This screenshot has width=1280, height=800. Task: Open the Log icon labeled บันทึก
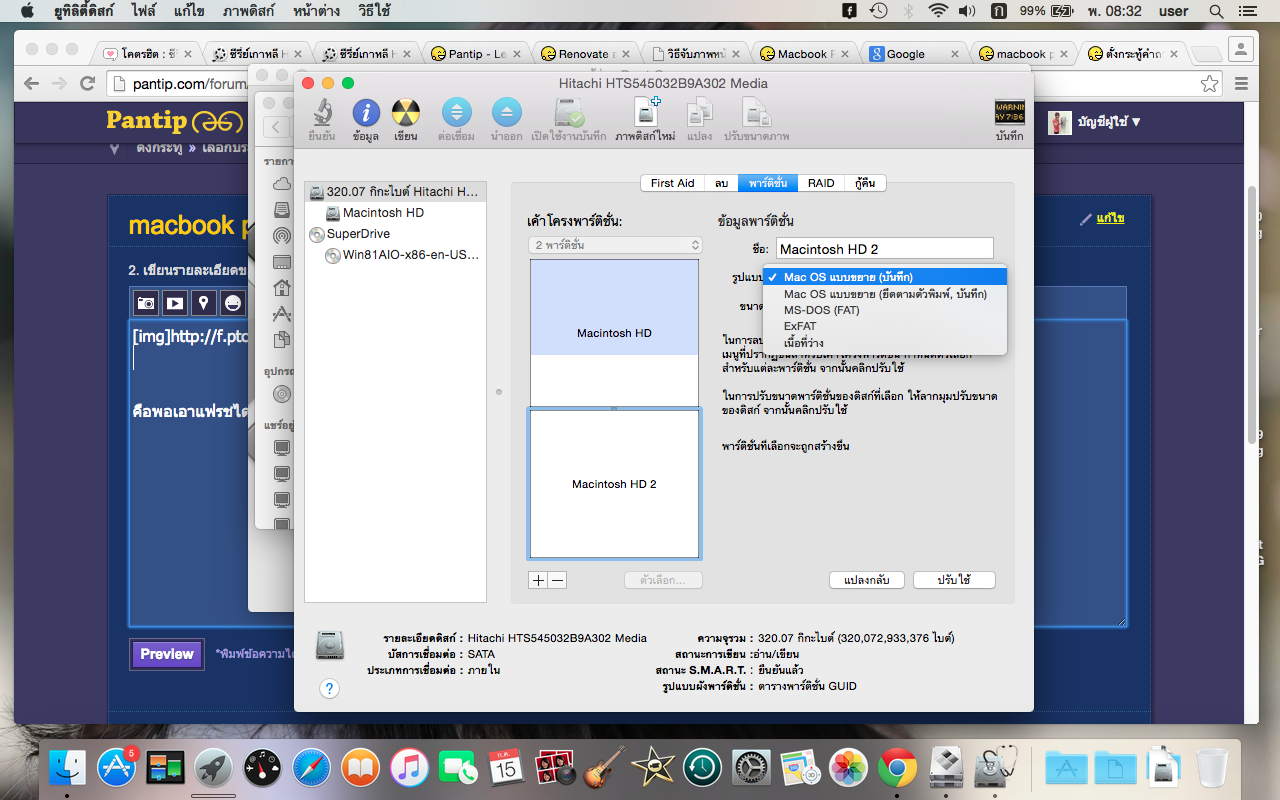pyautogui.click(x=1009, y=112)
